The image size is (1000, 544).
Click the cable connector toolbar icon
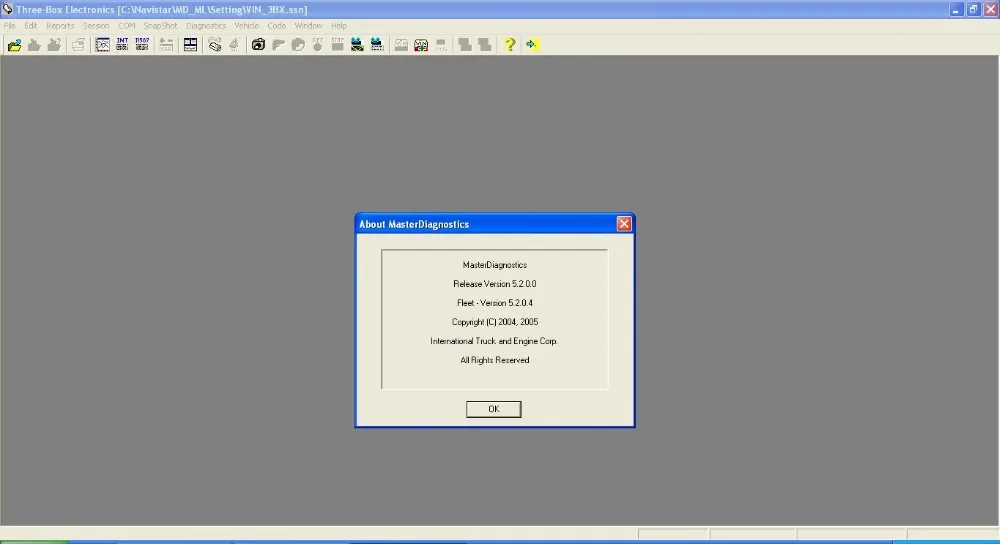(x=215, y=45)
